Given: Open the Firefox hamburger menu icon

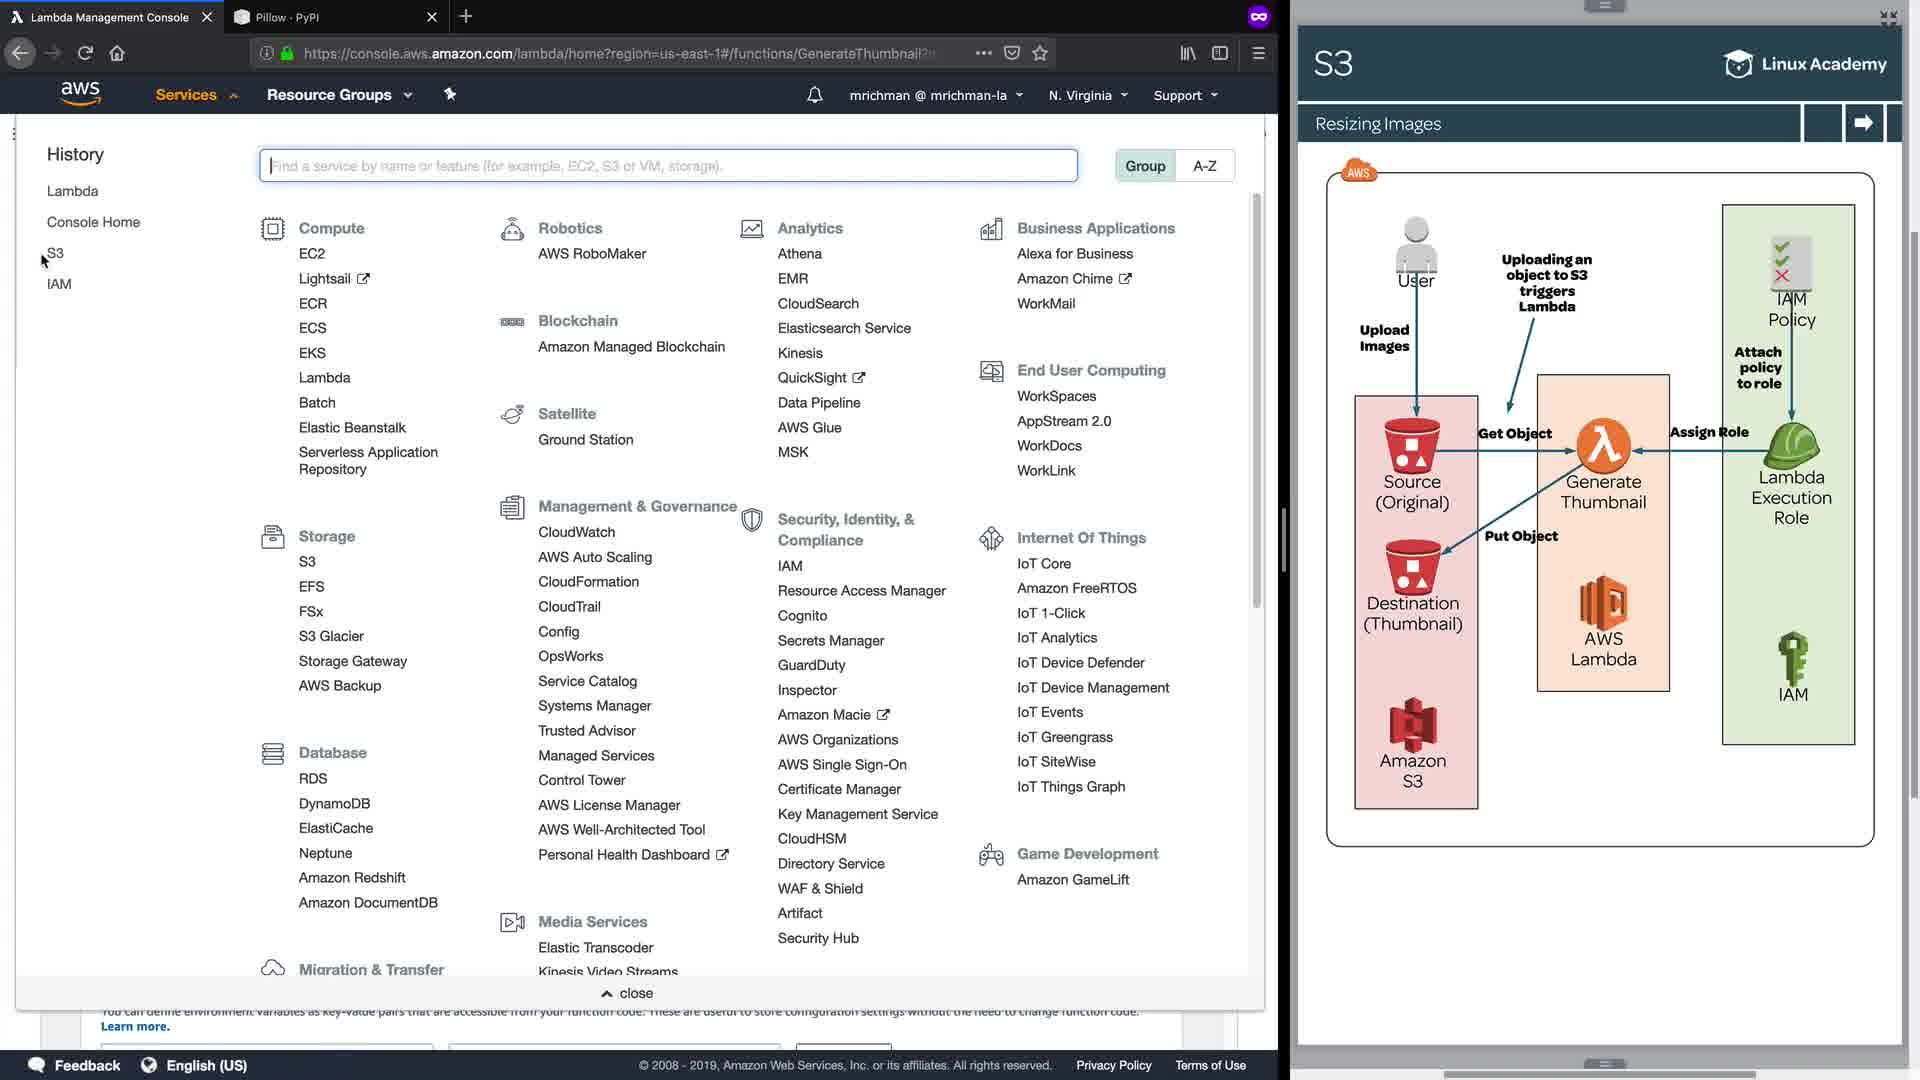Looking at the screenshot, I should click(1258, 53).
